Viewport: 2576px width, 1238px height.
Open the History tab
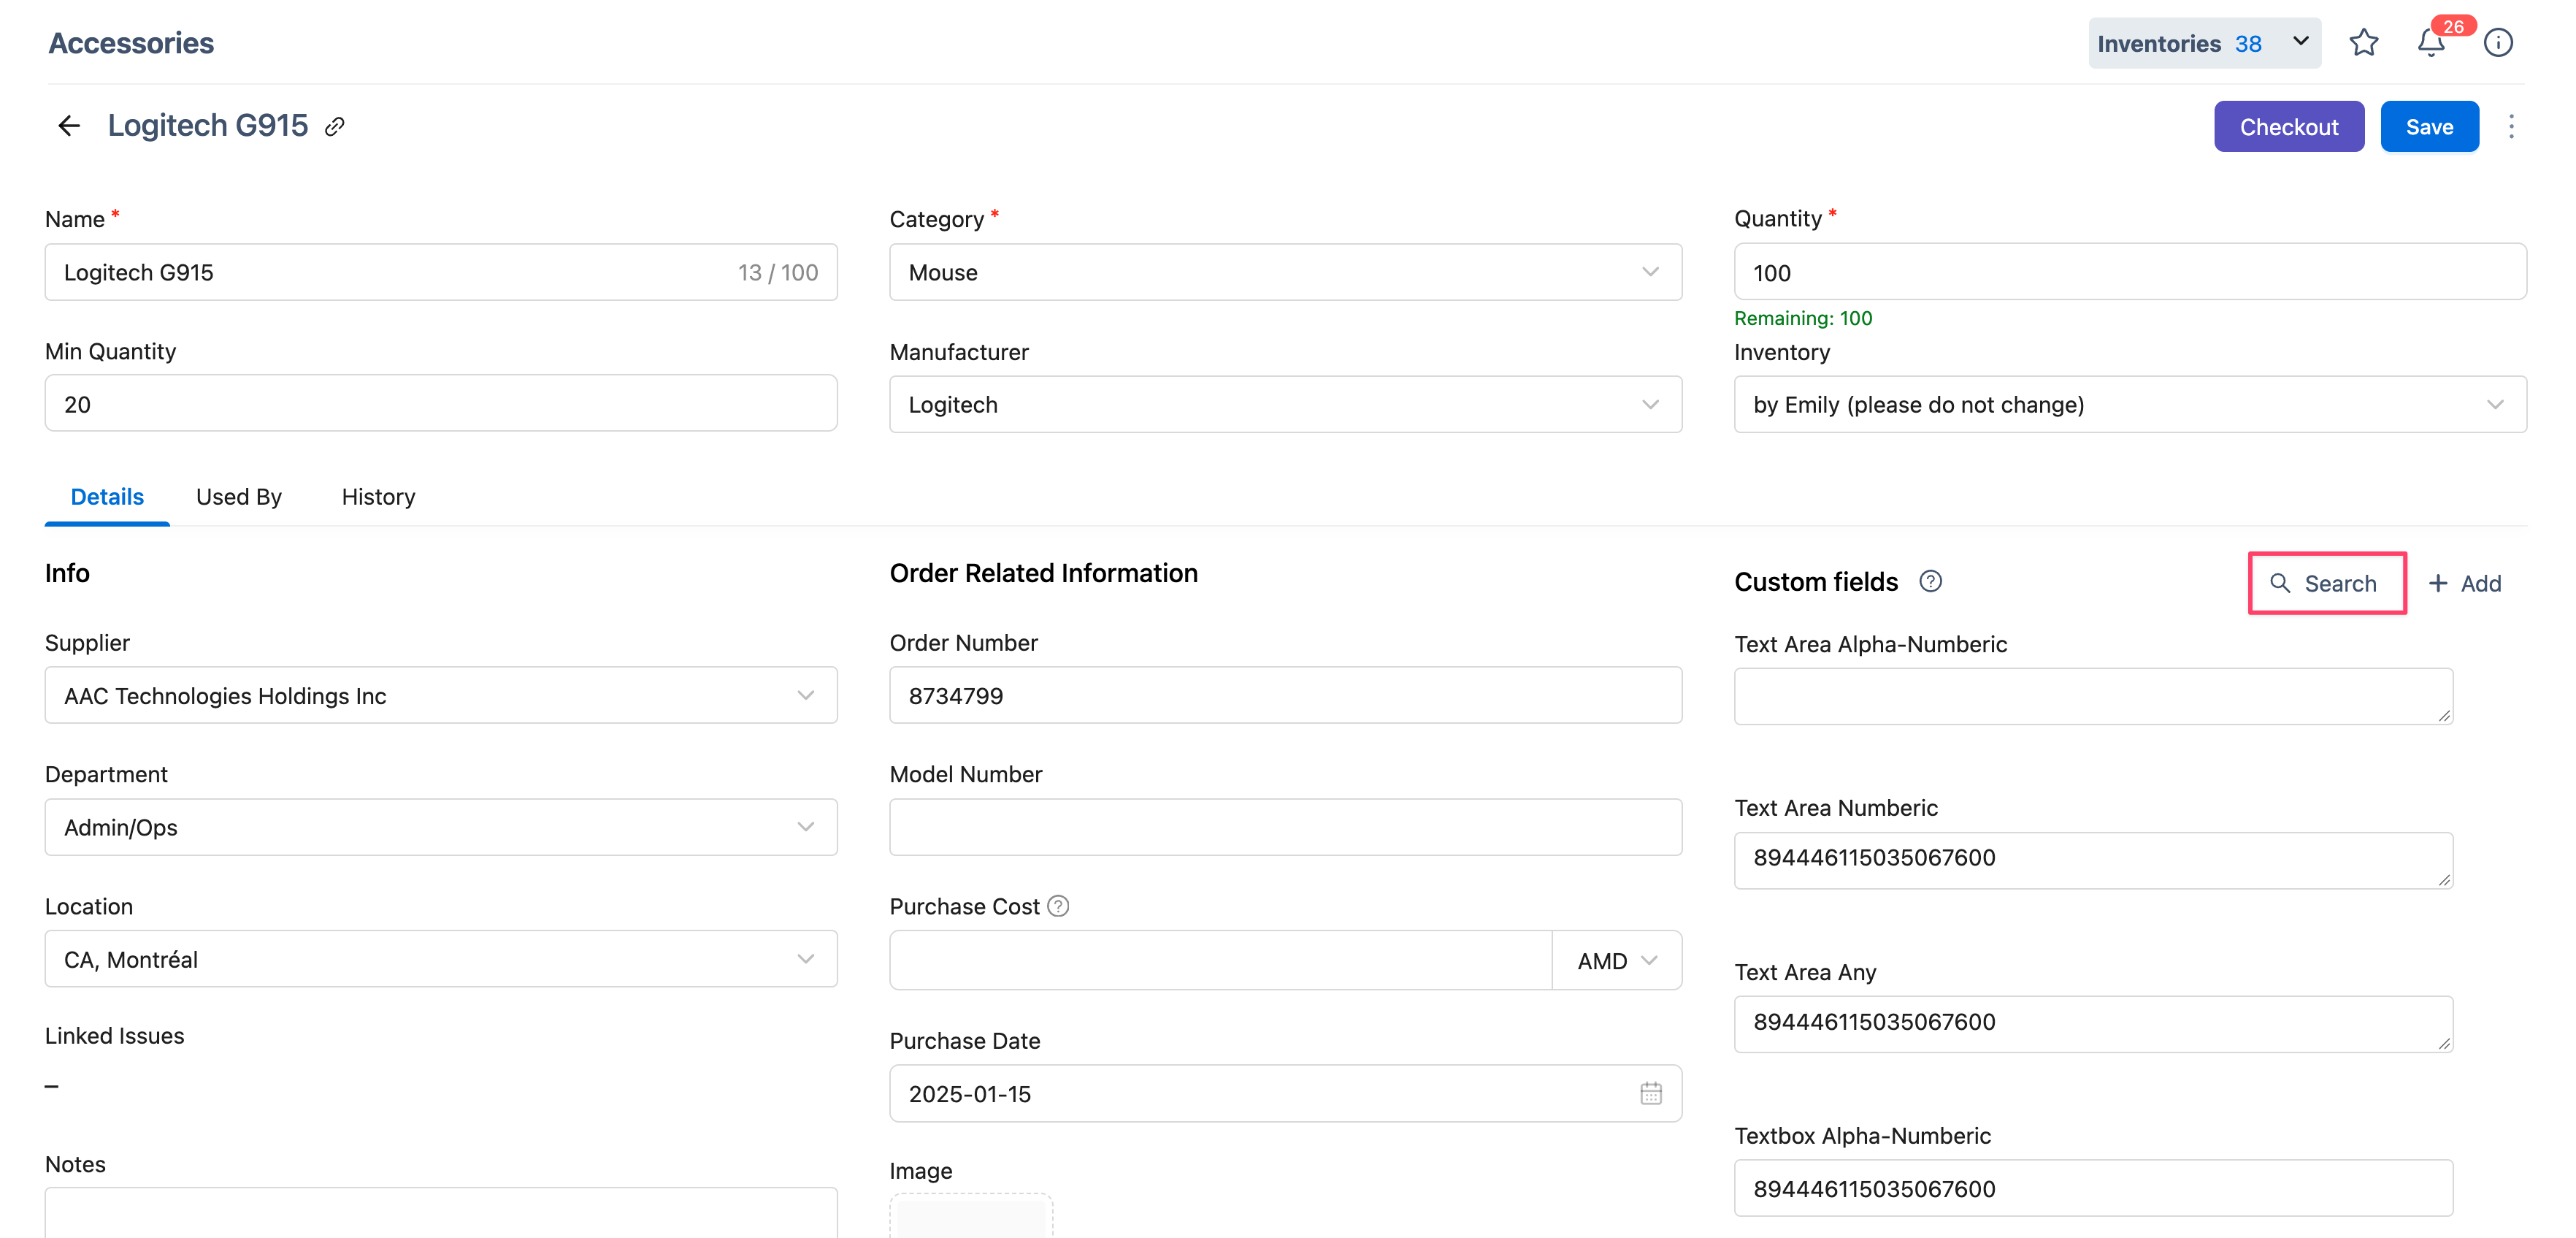pos(378,496)
